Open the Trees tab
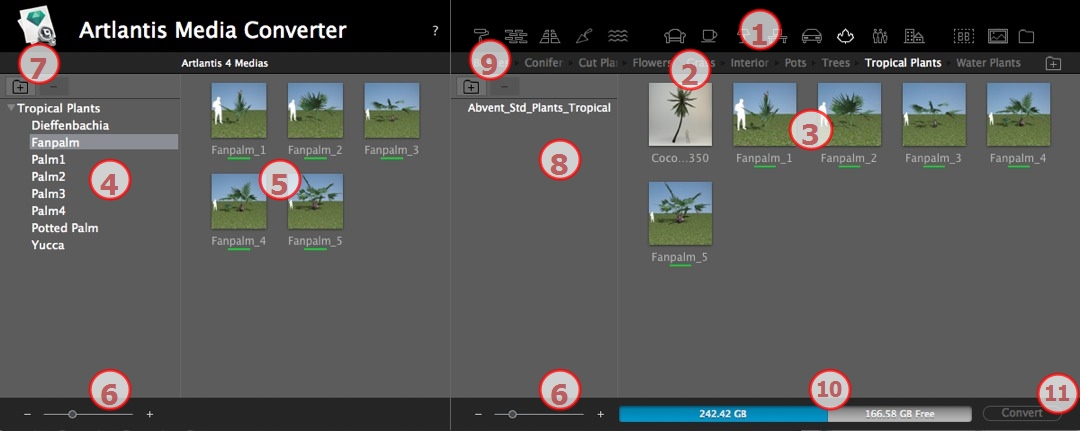This screenshot has height=431, width=1091. pyautogui.click(x=836, y=63)
